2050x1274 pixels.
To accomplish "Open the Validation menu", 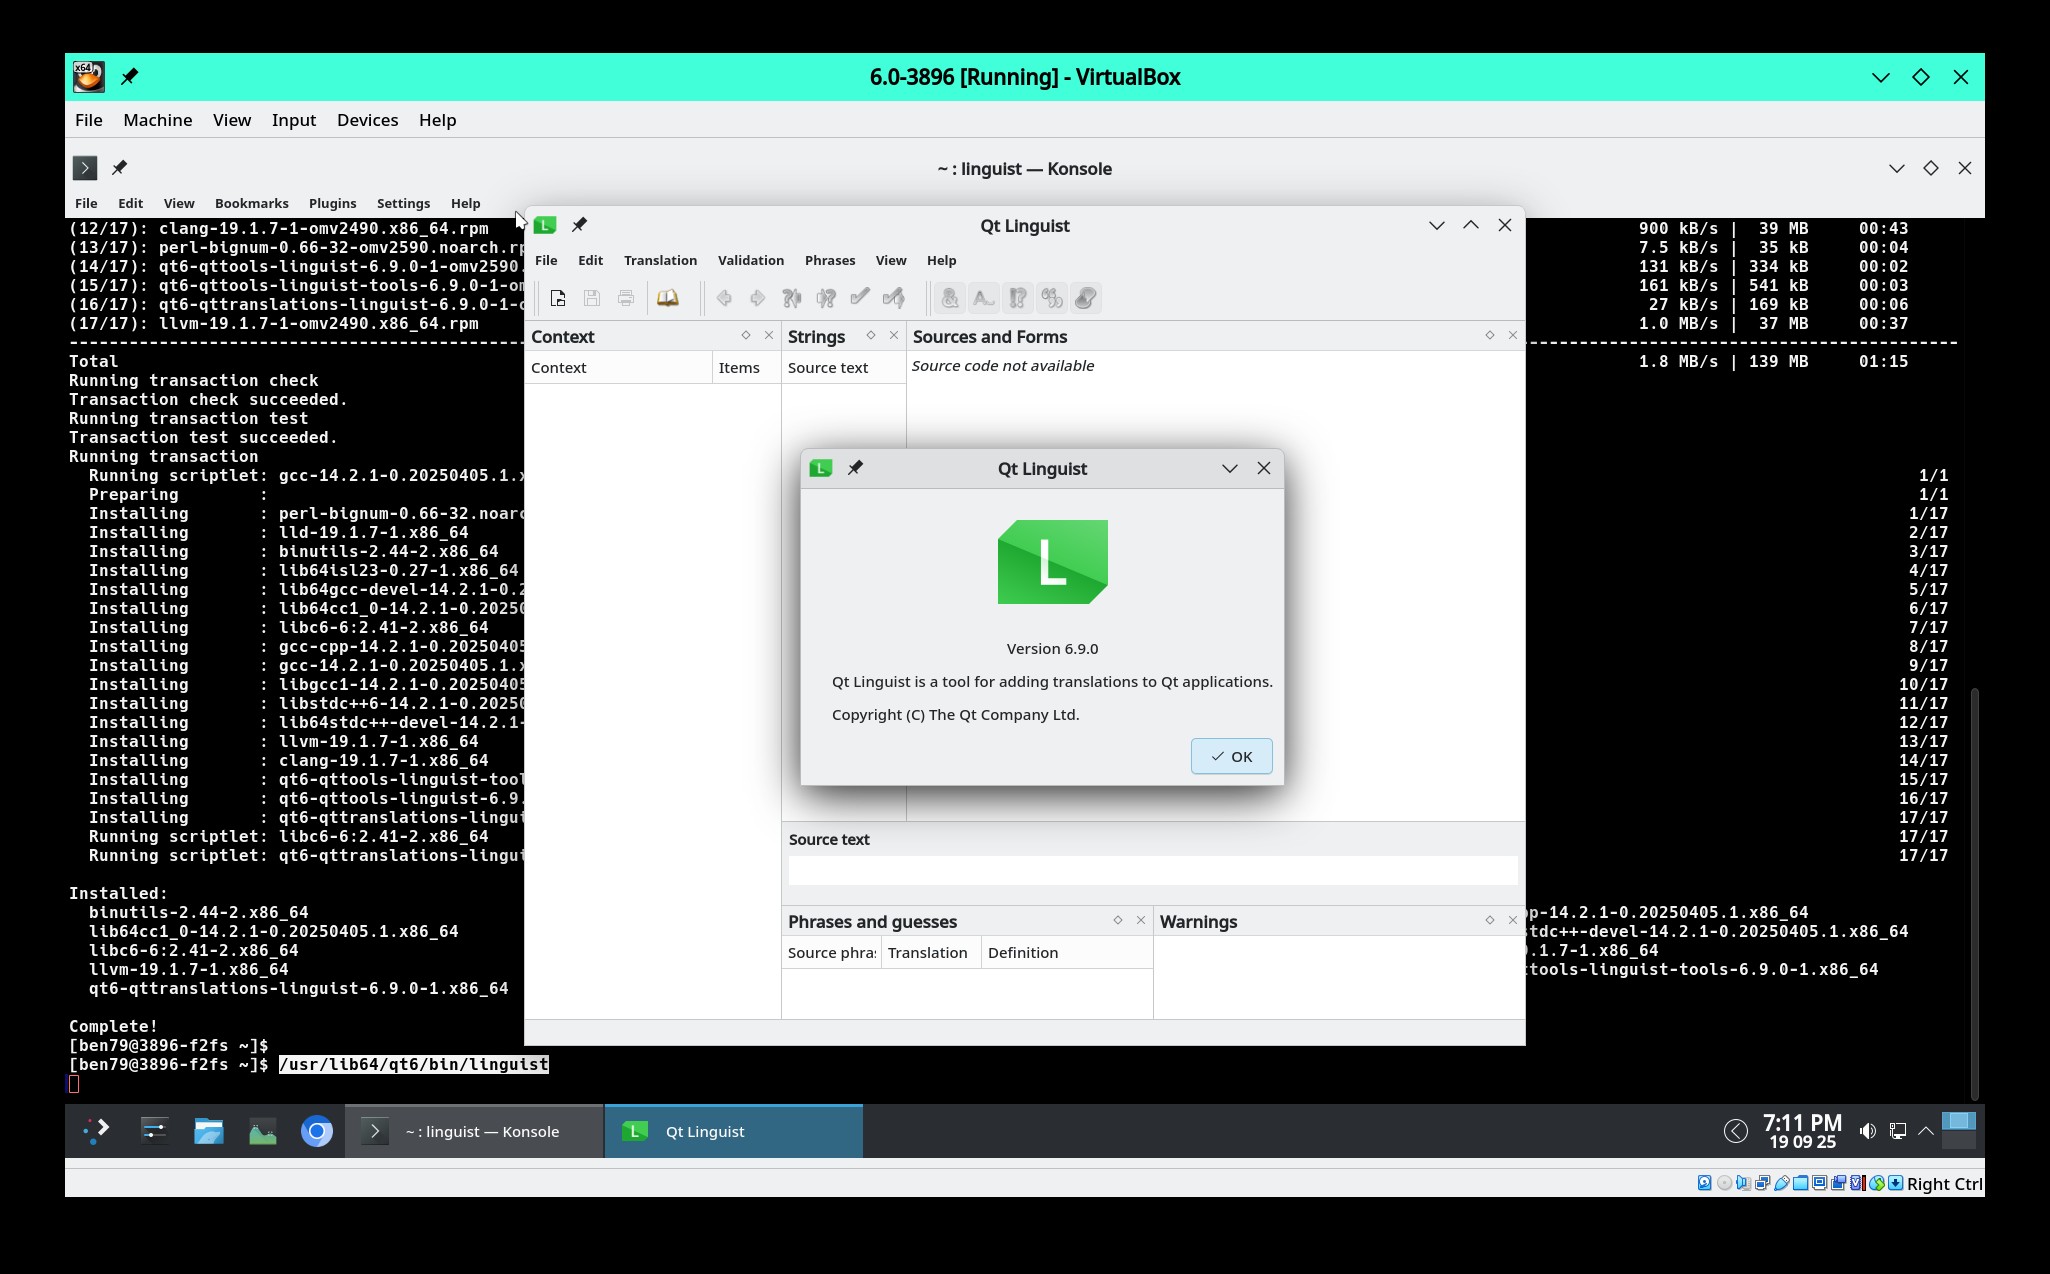I will point(750,260).
